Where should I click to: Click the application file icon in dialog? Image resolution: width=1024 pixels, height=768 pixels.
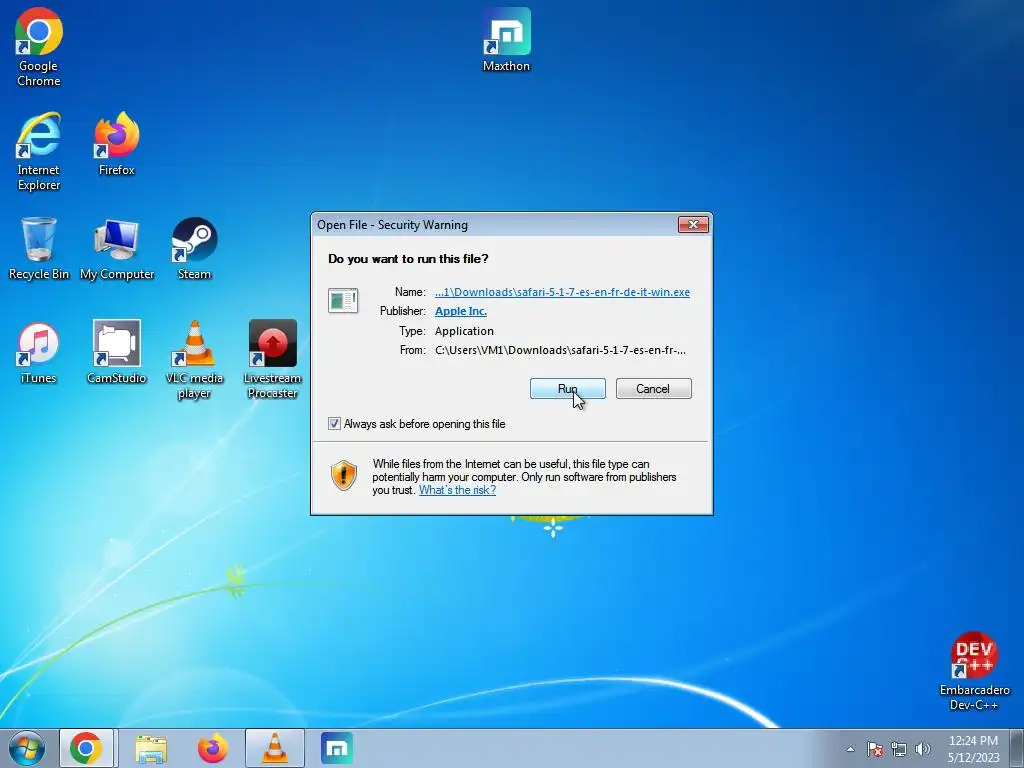point(343,300)
